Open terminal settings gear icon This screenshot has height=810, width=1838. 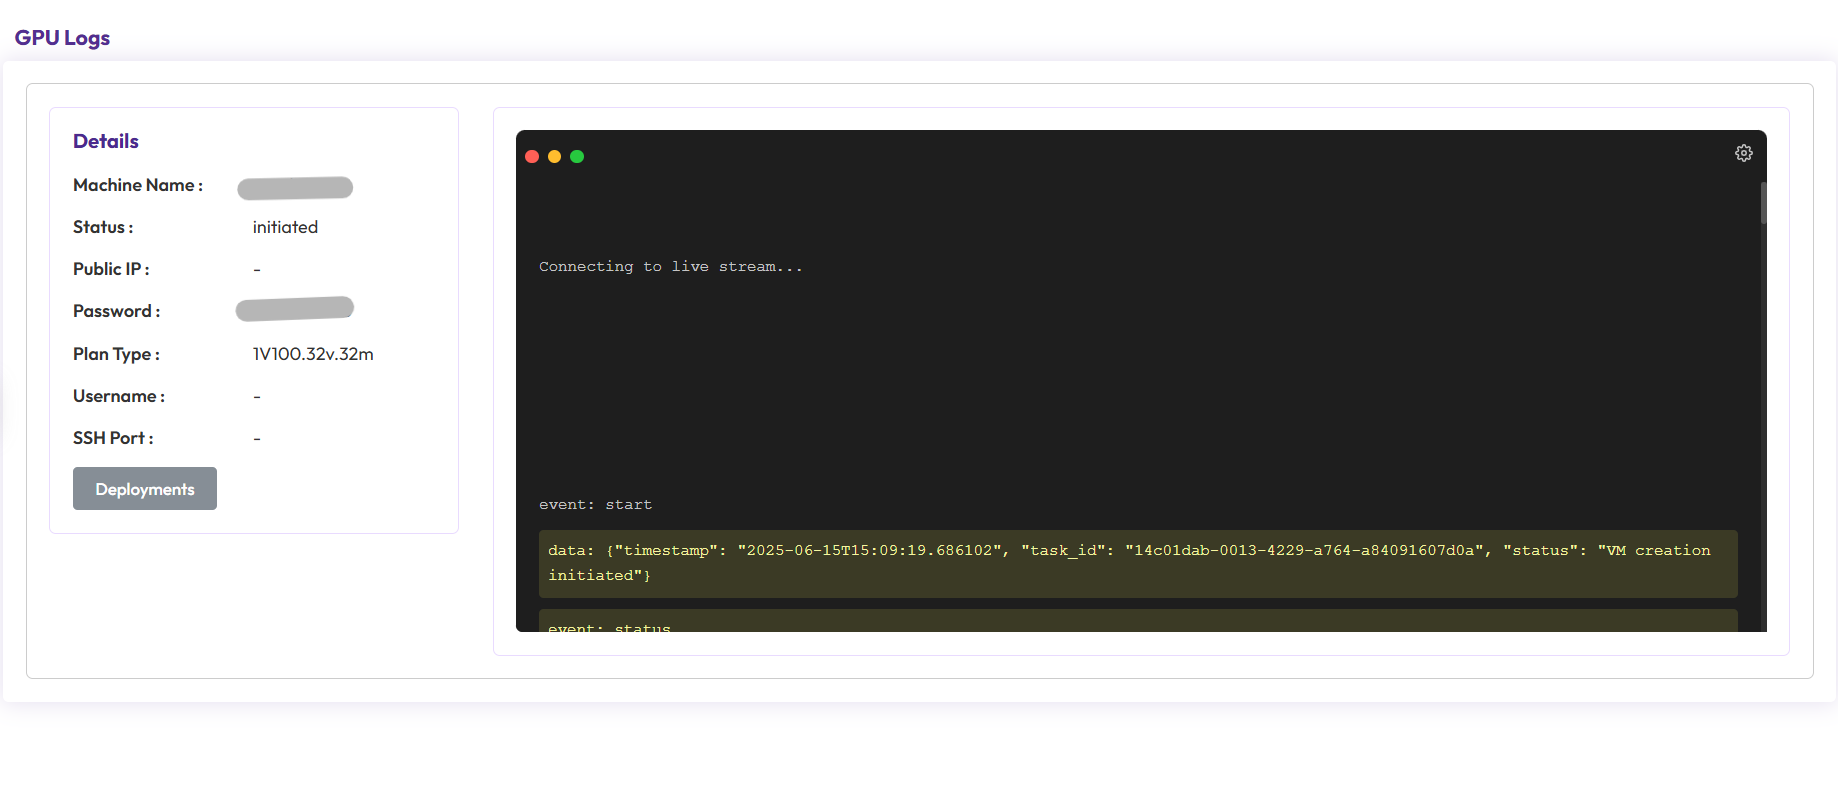pyautogui.click(x=1743, y=153)
